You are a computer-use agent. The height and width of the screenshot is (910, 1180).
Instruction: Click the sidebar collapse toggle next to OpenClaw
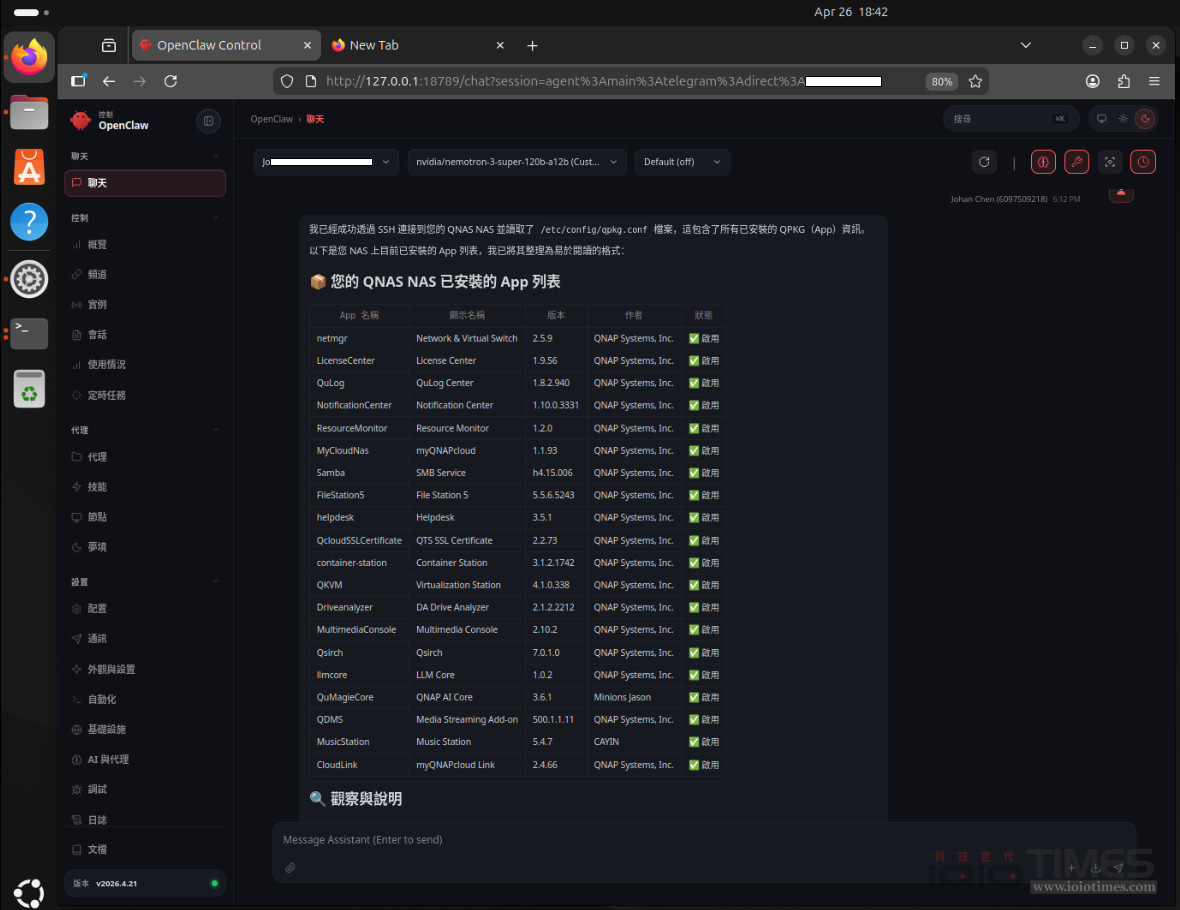pos(208,121)
